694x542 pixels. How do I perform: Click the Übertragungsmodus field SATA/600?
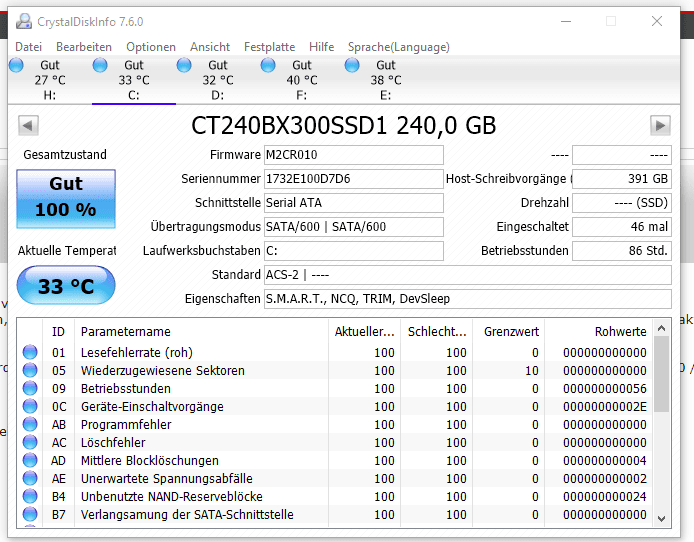[x=354, y=227]
